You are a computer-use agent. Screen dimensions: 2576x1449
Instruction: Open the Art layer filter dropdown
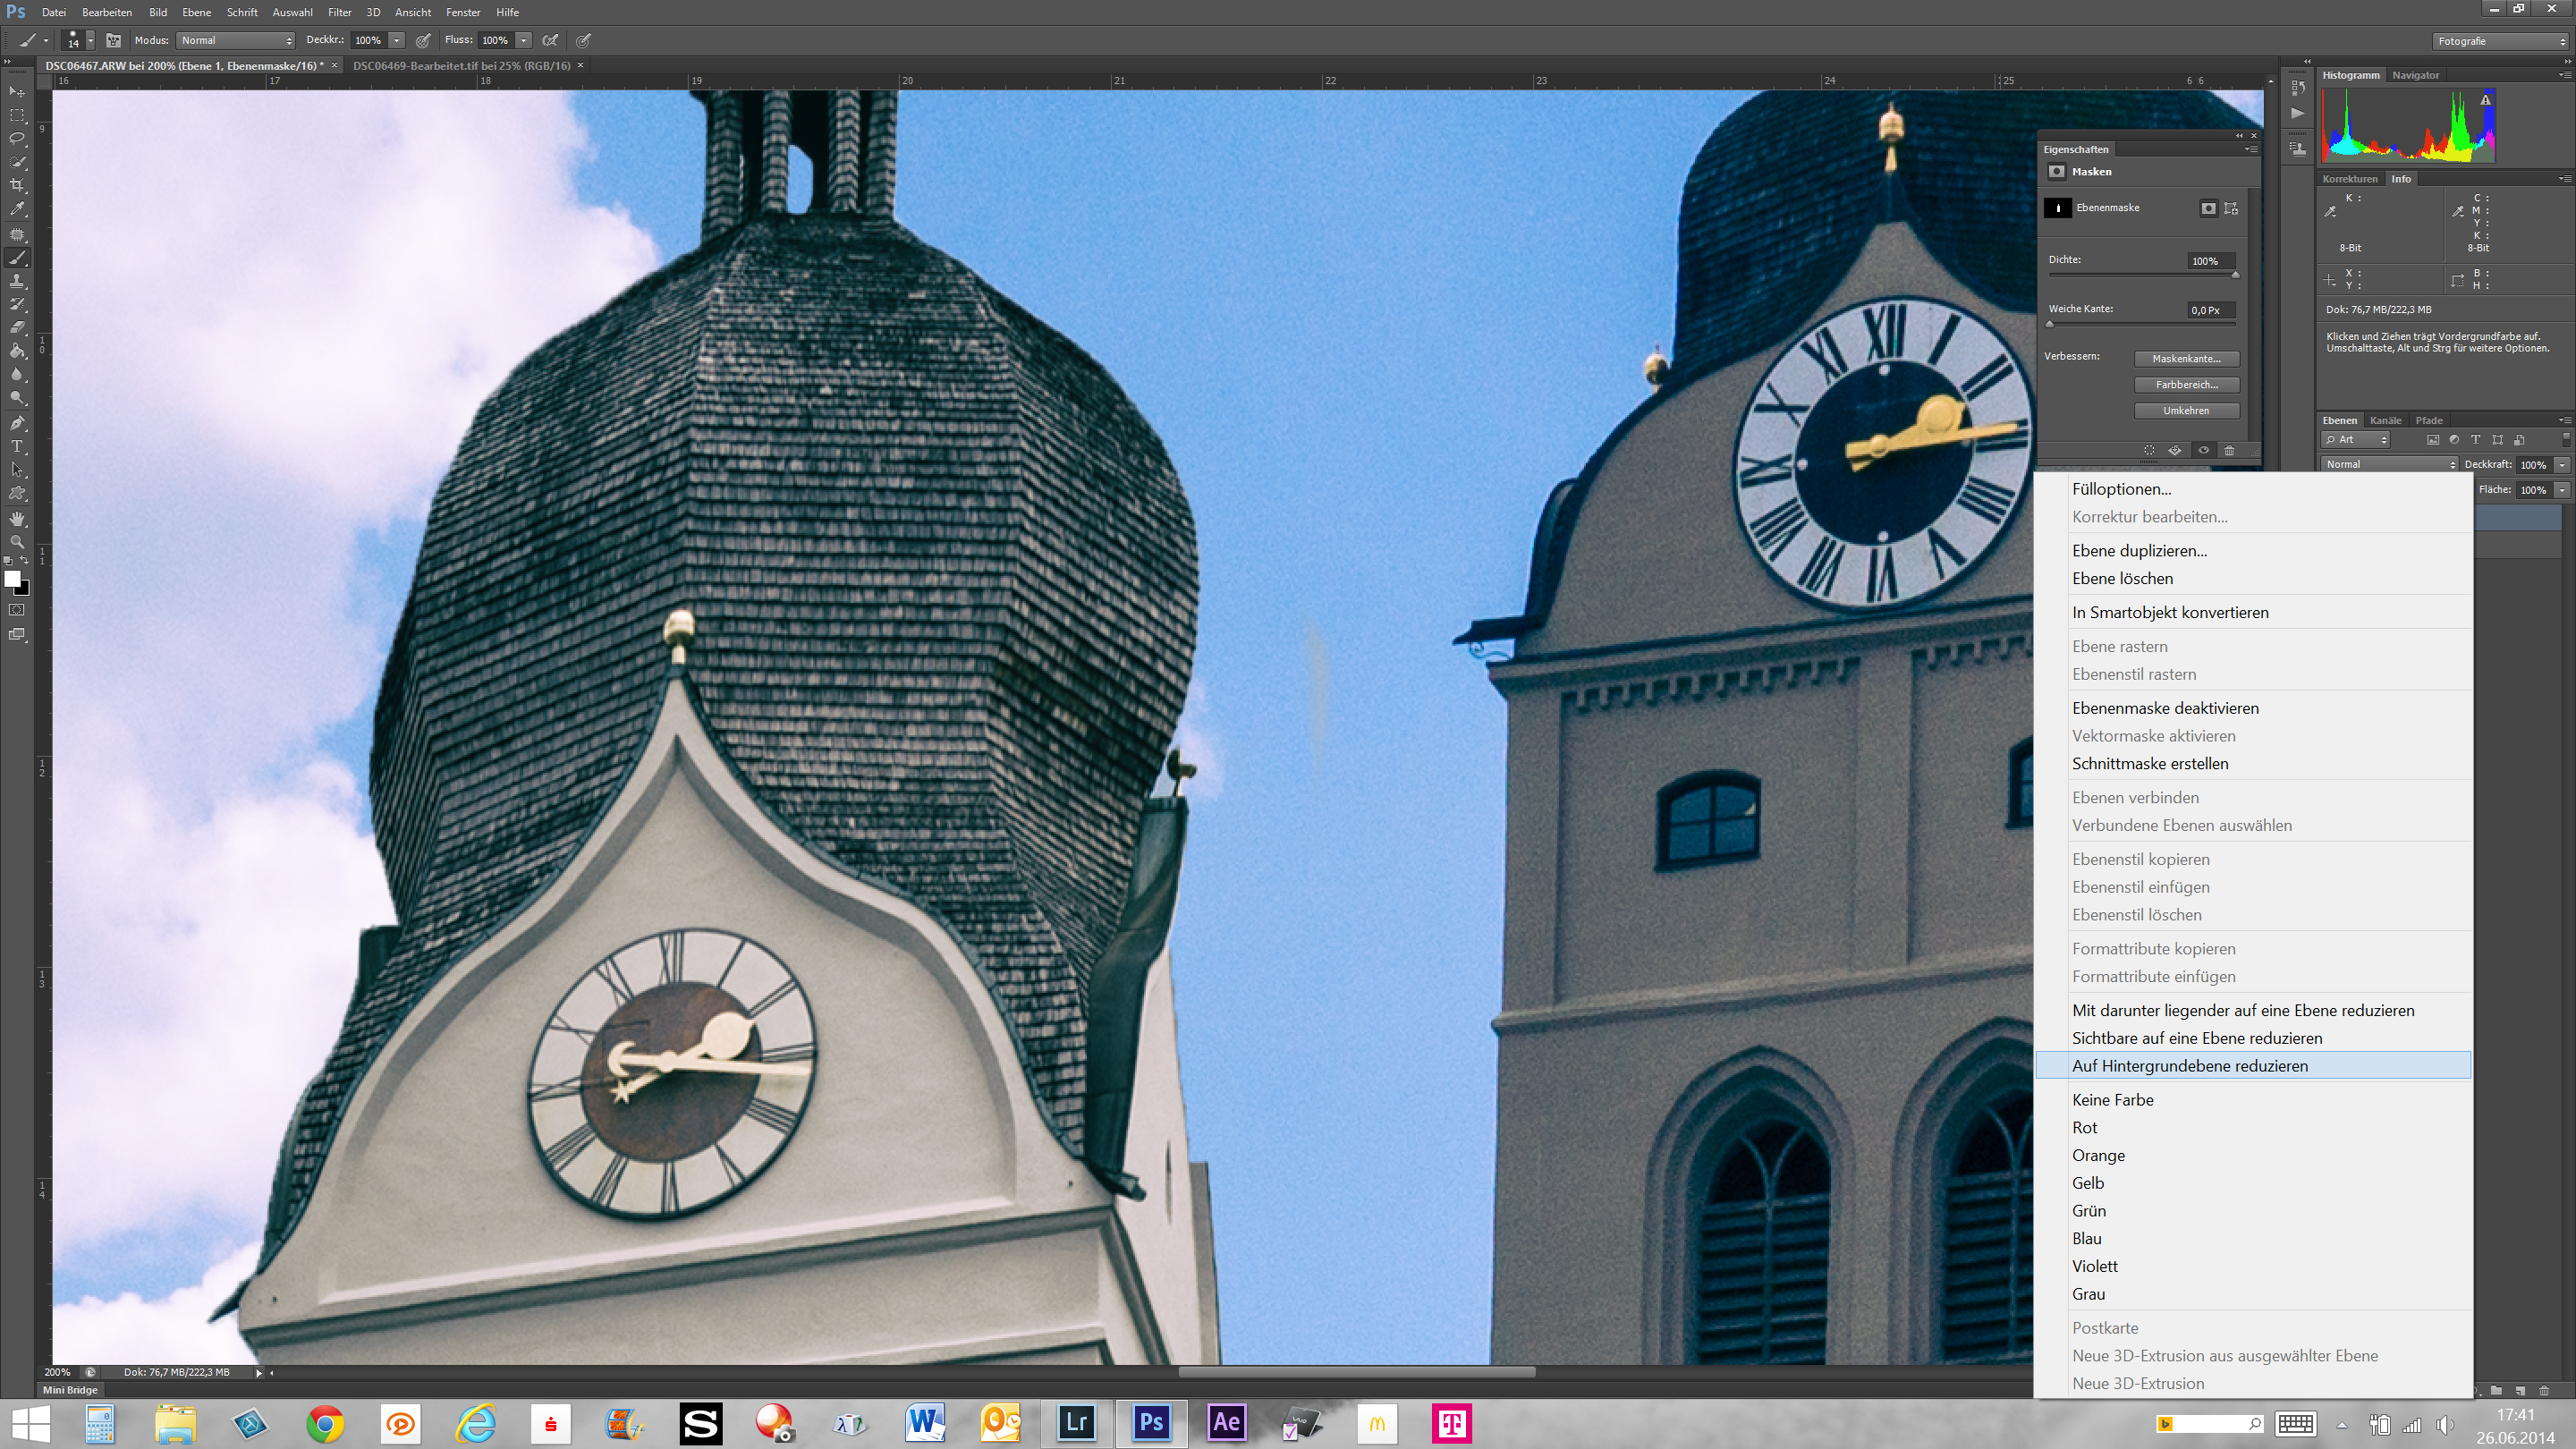coord(2356,440)
